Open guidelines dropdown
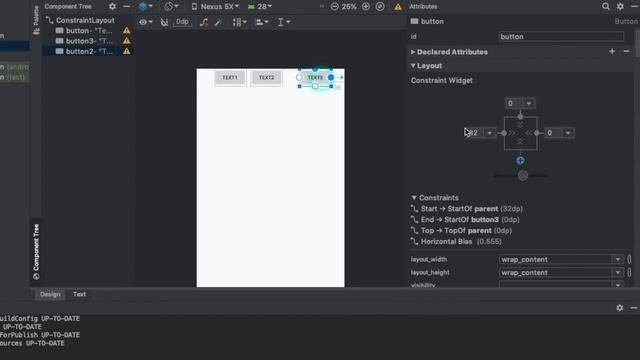This screenshot has height=360, width=640. click(284, 22)
